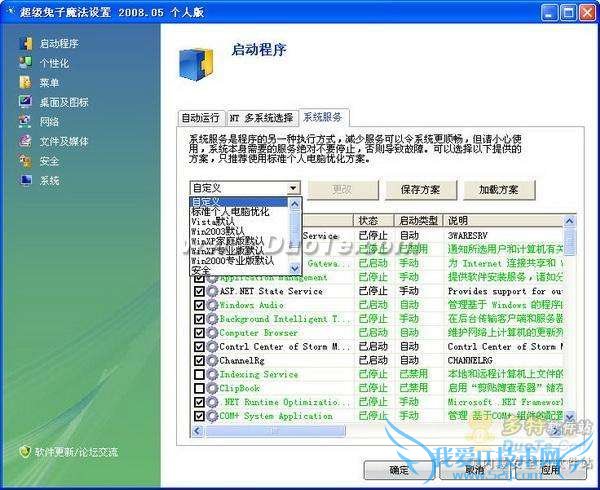Click the app icon in the title bar
The image size is (600, 490).
[x=10, y=11]
